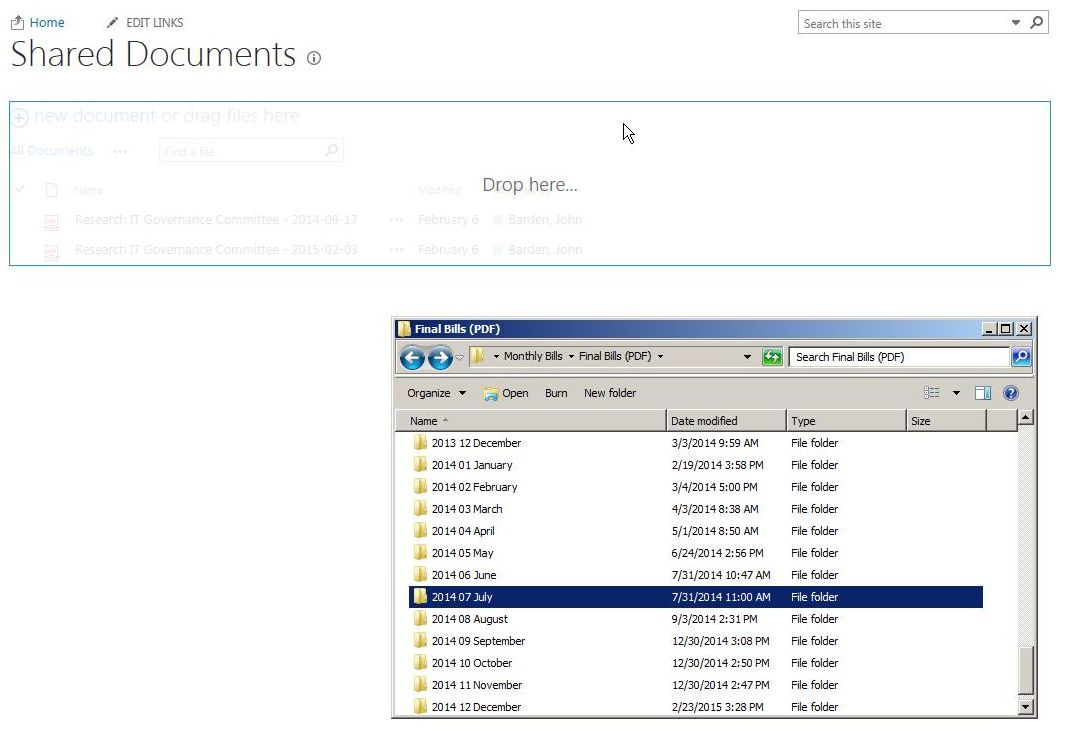Open the Help question mark icon

click(1011, 392)
